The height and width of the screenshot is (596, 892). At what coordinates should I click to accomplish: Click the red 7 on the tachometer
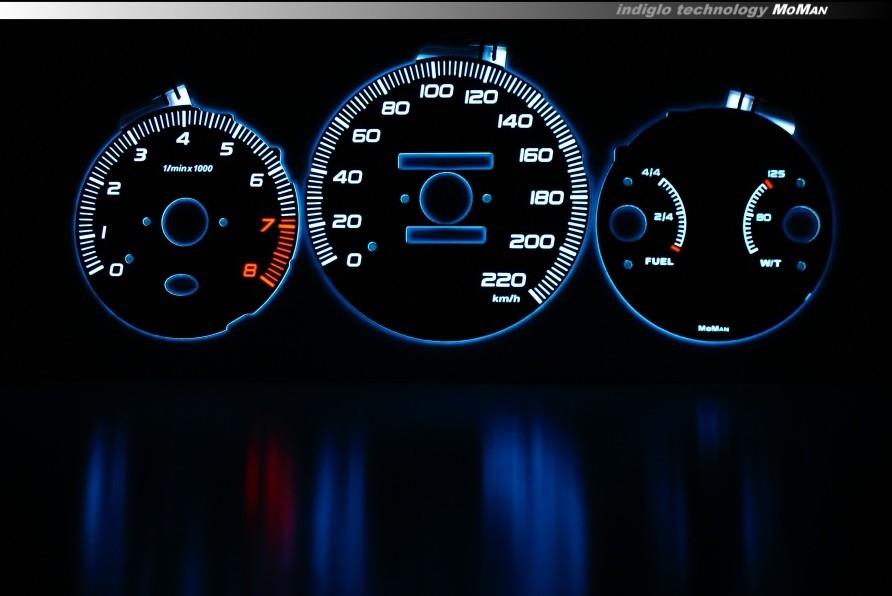[266, 225]
